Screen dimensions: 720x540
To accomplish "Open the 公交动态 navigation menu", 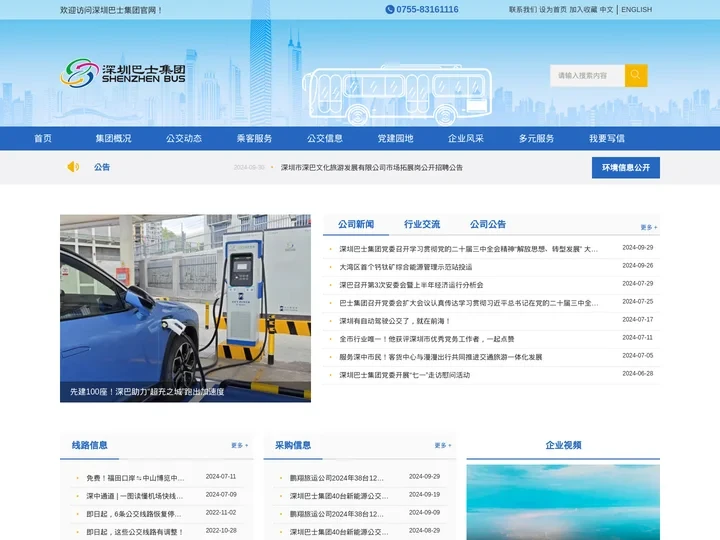I will pos(184,138).
